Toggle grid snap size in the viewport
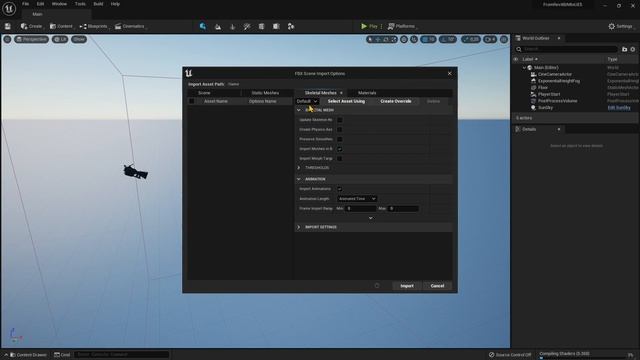640x360 pixels. tap(429, 39)
